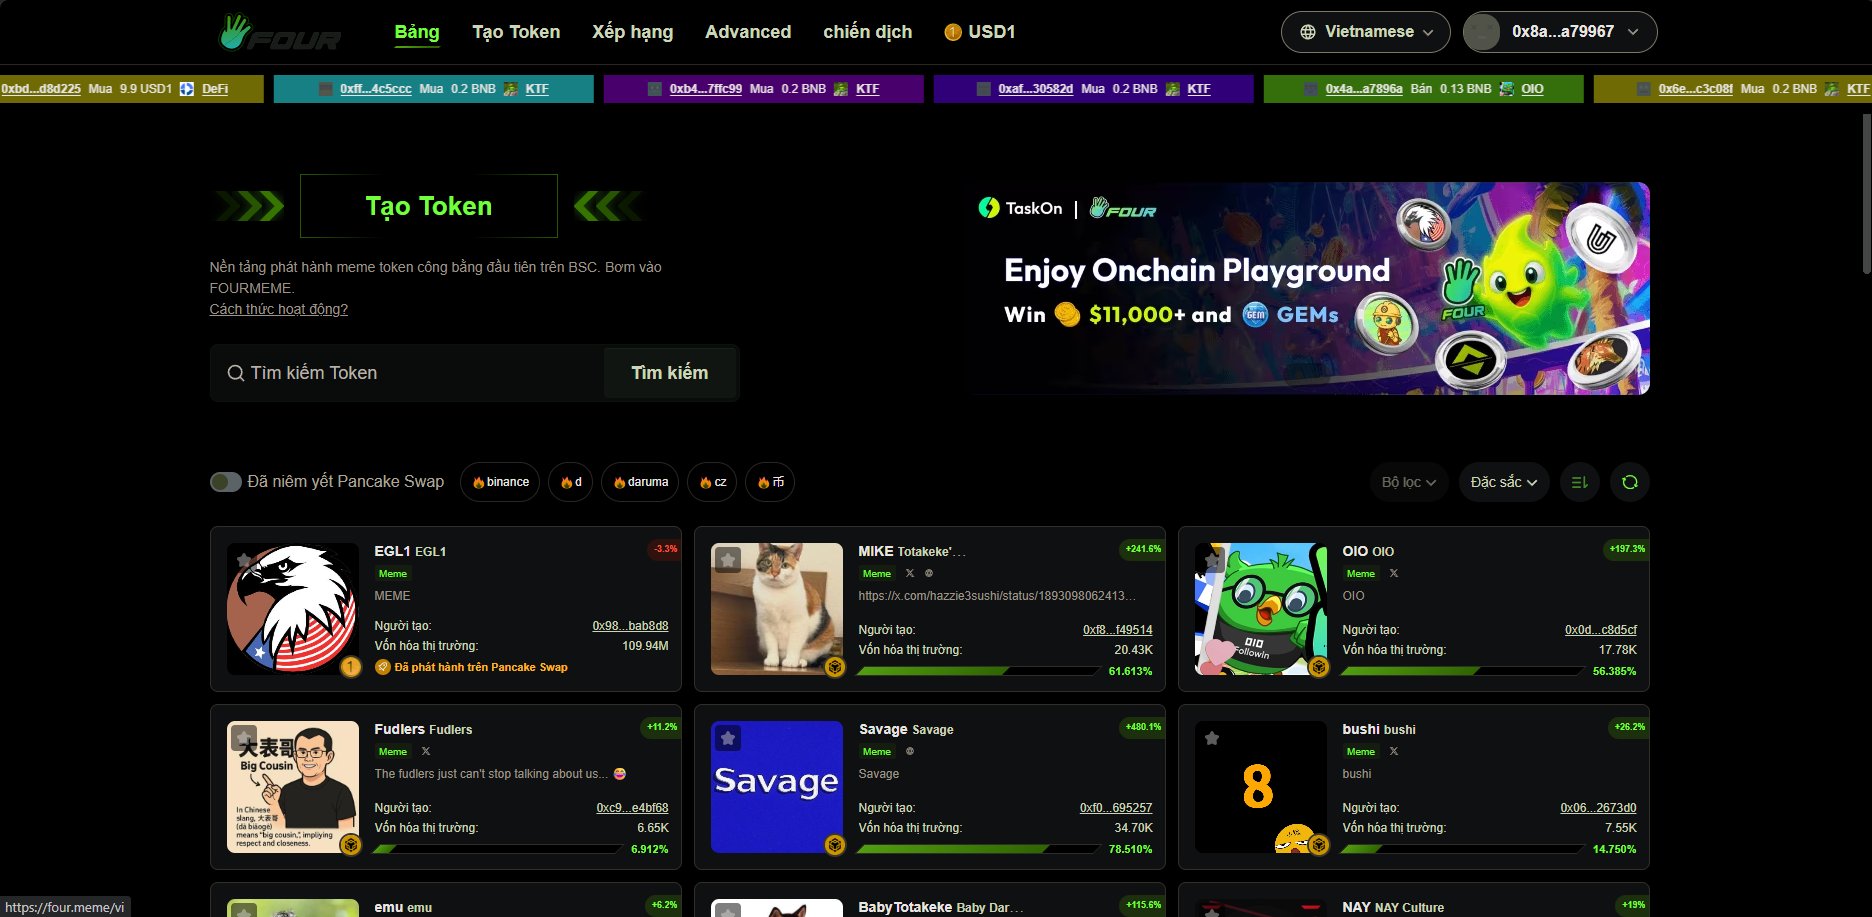This screenshot has width=1872, height=917.
Task: Click the +480.1% change badge on Savage
Action: (1143, 727)
